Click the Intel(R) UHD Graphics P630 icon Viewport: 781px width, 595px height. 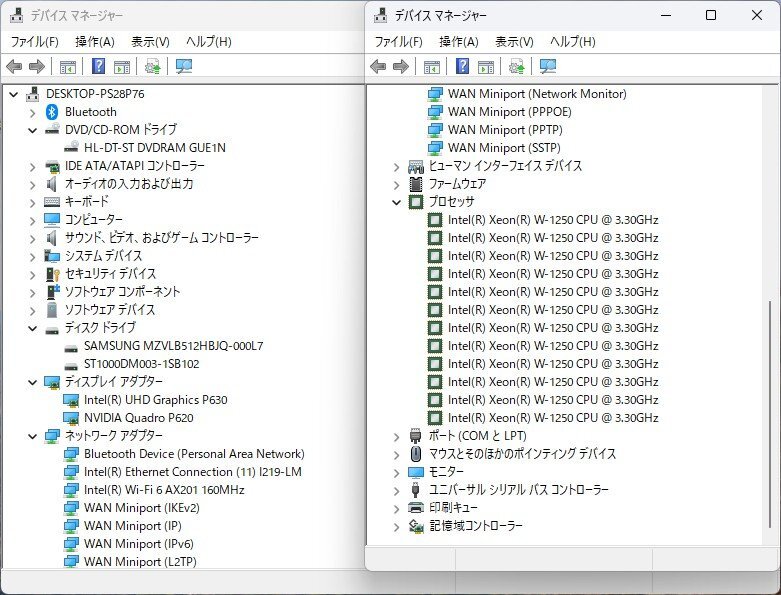coord(71,400)
